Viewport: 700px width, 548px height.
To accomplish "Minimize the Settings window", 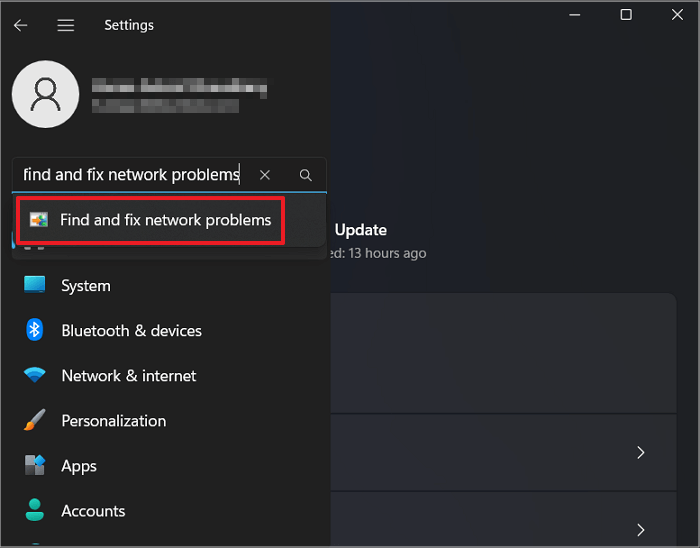I will point(576,15).
